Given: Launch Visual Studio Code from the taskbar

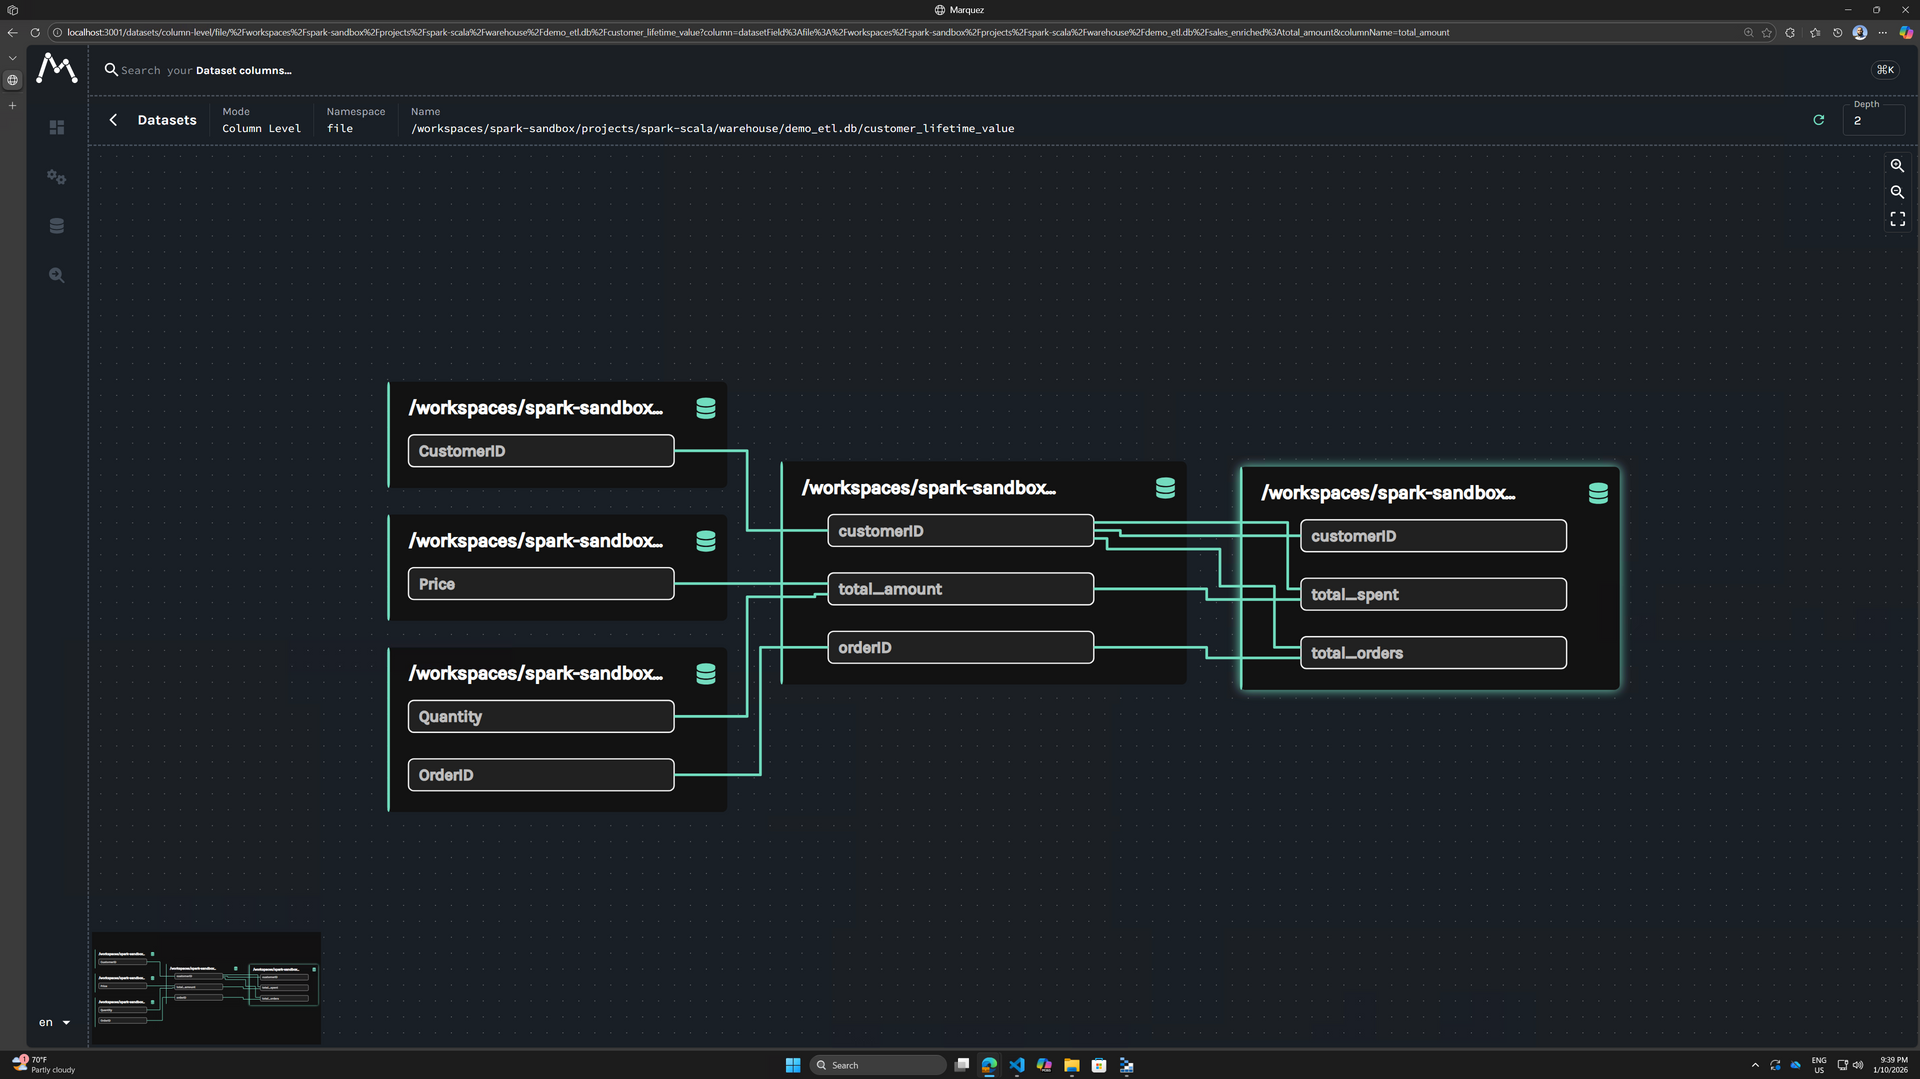Looking at the screenshot, I should (1016, 1065).
